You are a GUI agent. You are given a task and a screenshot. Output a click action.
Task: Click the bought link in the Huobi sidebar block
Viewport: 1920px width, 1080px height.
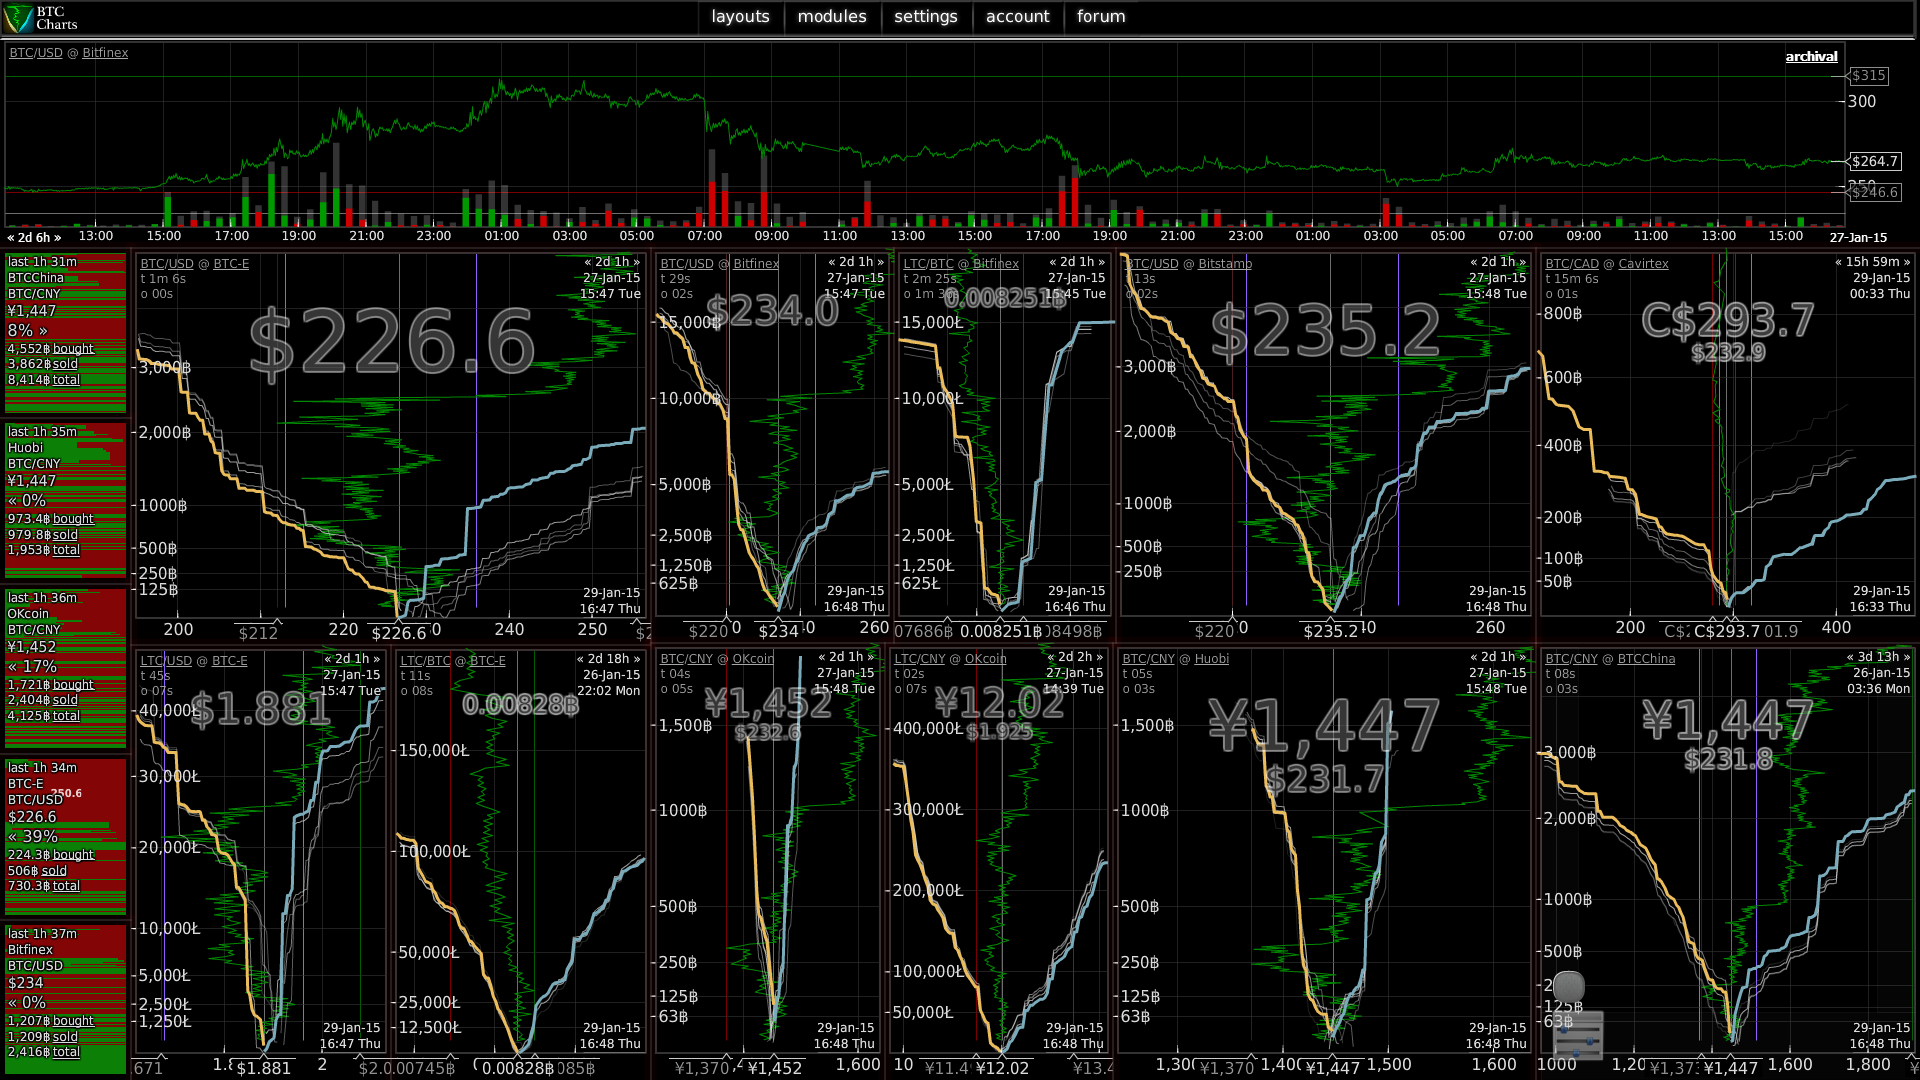point(73,519)
